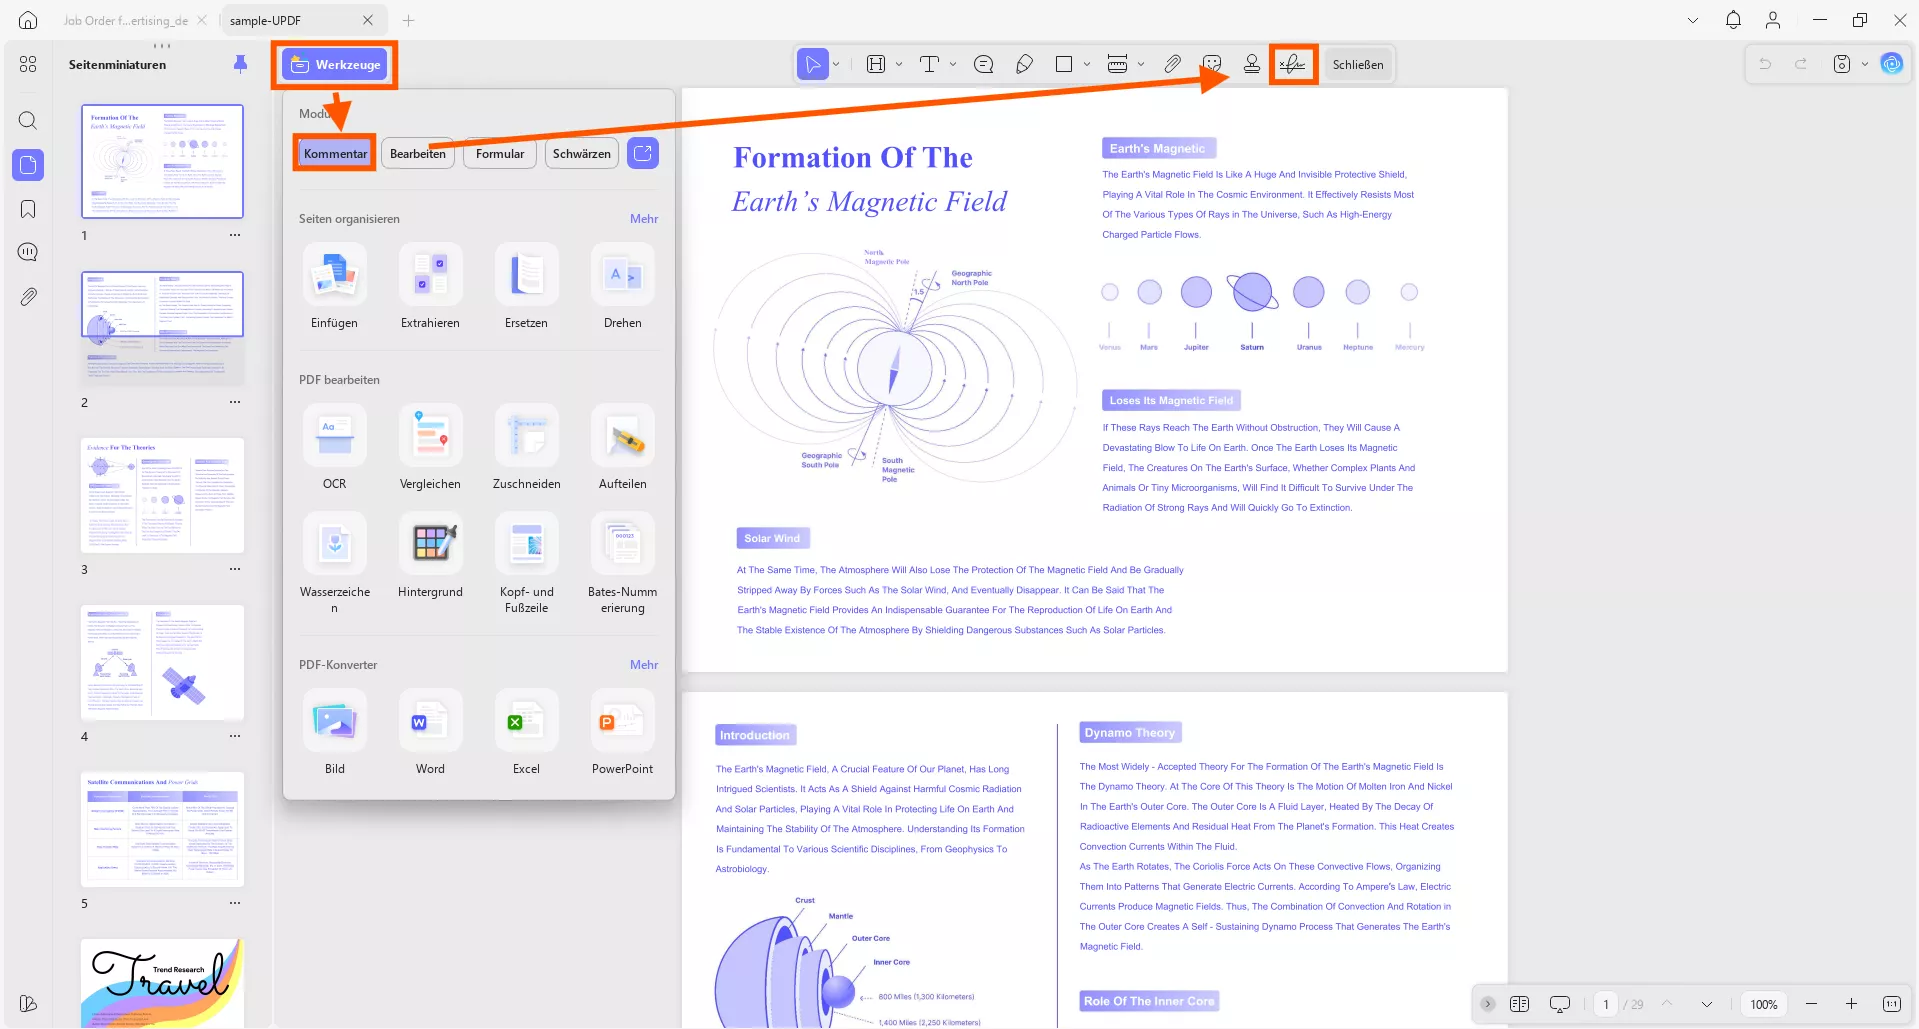Add a sticky note comment
This screenshot has width=1919, height=1029.
point(984,65)
